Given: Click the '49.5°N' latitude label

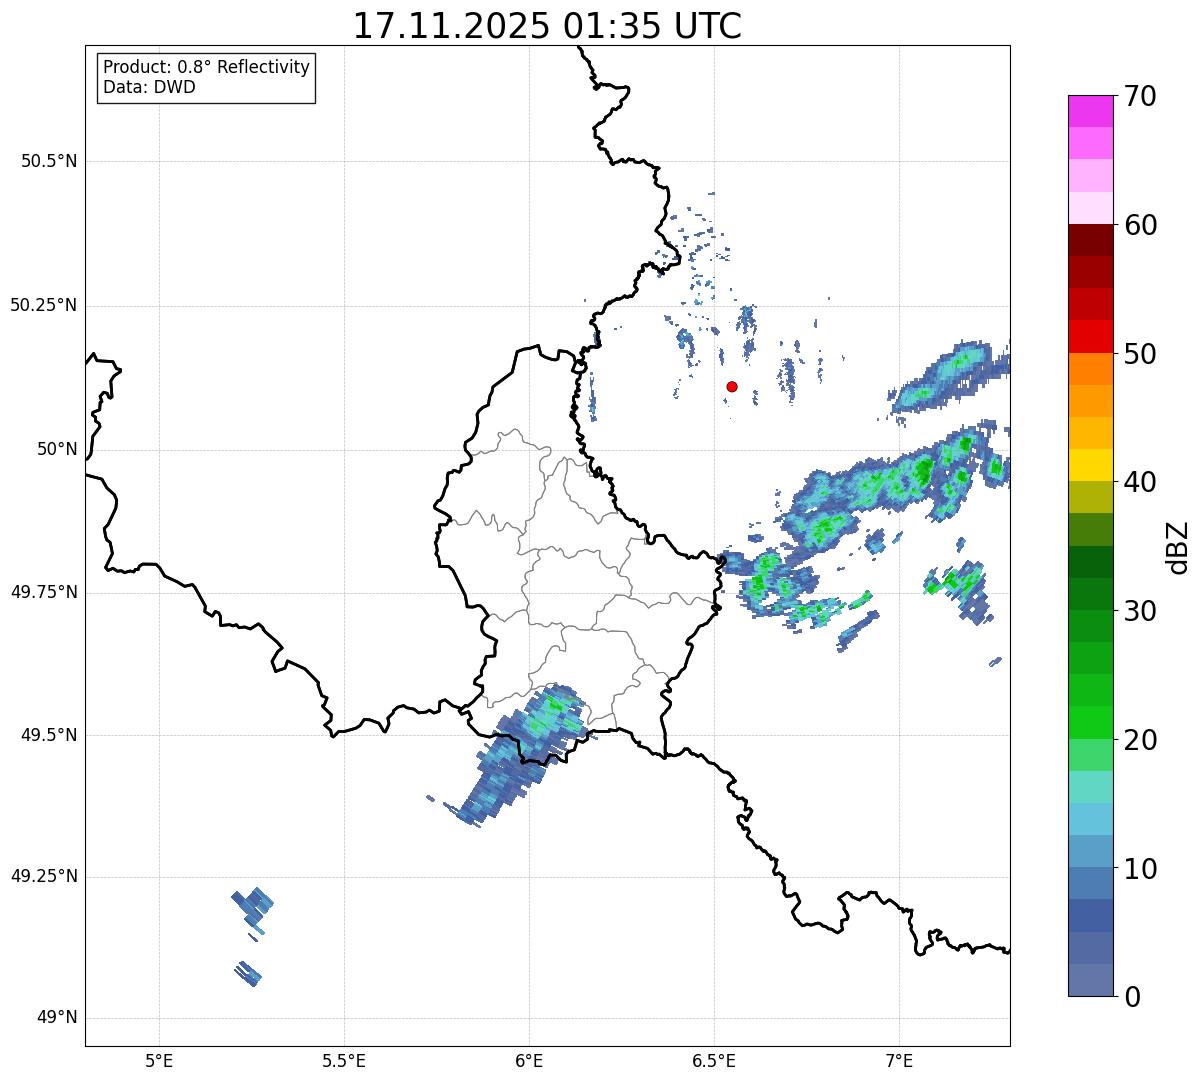Looking at the screenshot, I should click(x=49, y=735).
